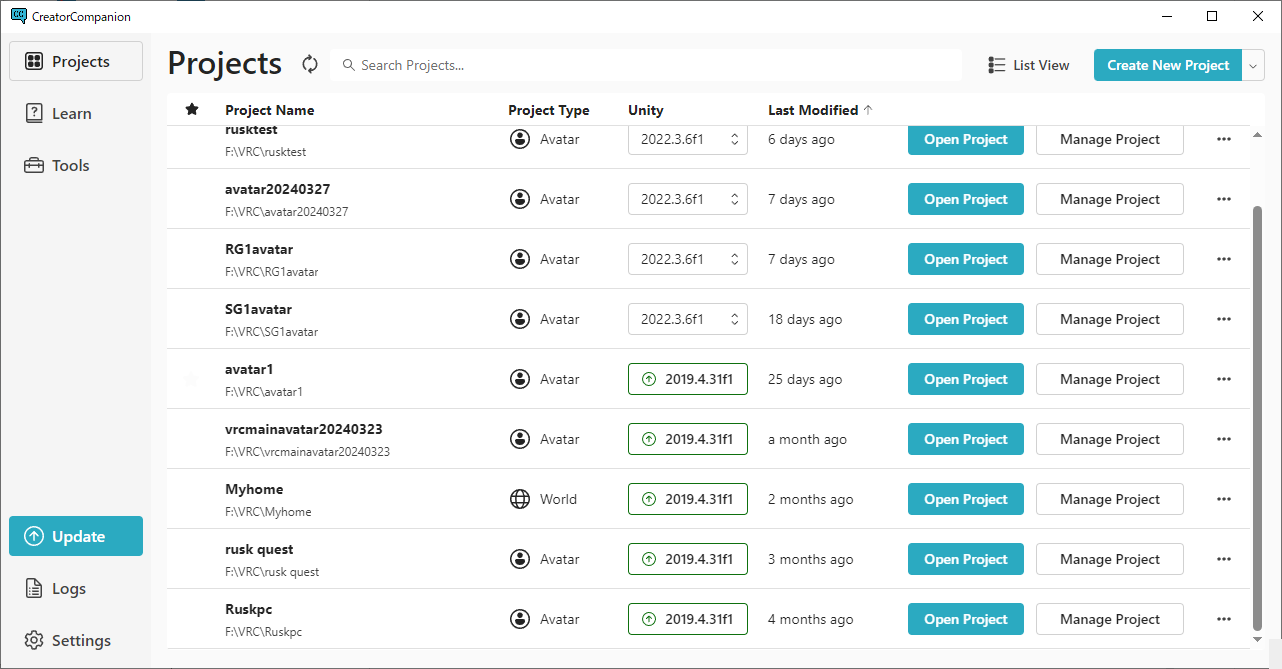The image size is (1282, 669).
Task: Open more options for rusk quest project
Action: [x=1224, y=559]
